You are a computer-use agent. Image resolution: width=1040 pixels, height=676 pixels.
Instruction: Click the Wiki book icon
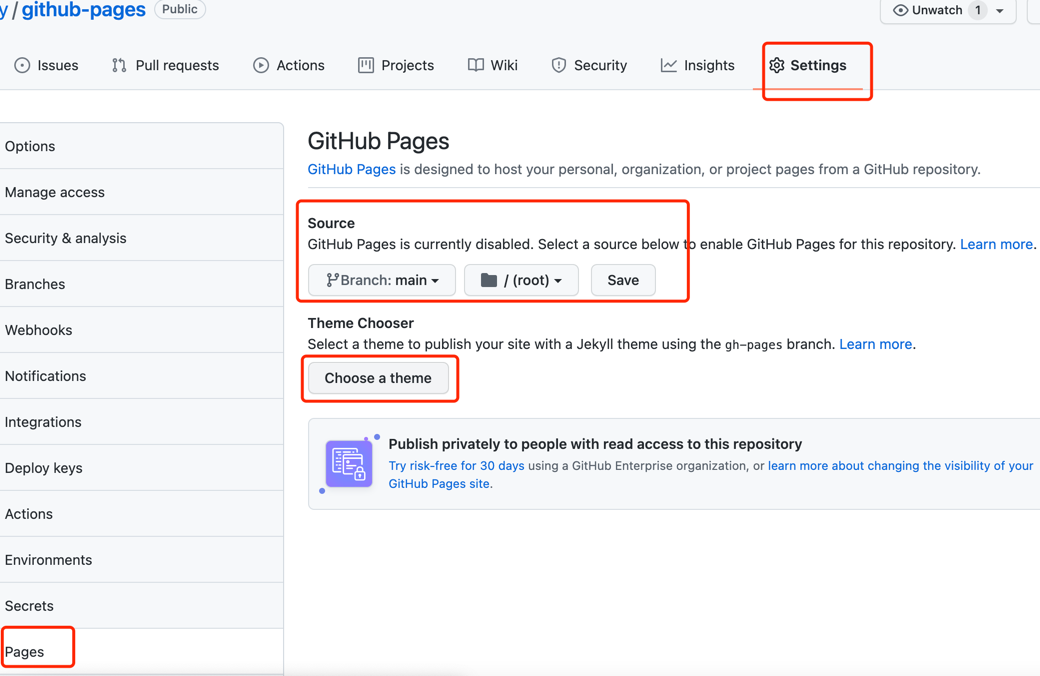[476, 65]
